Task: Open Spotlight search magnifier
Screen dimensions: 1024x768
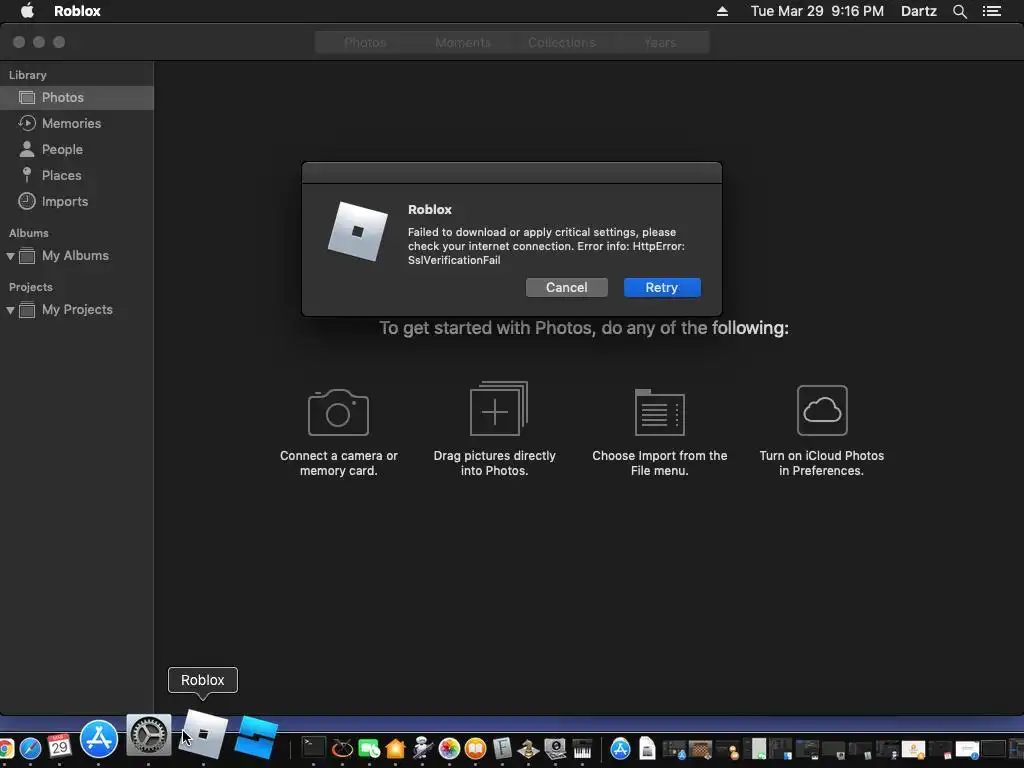Action: 960,11
